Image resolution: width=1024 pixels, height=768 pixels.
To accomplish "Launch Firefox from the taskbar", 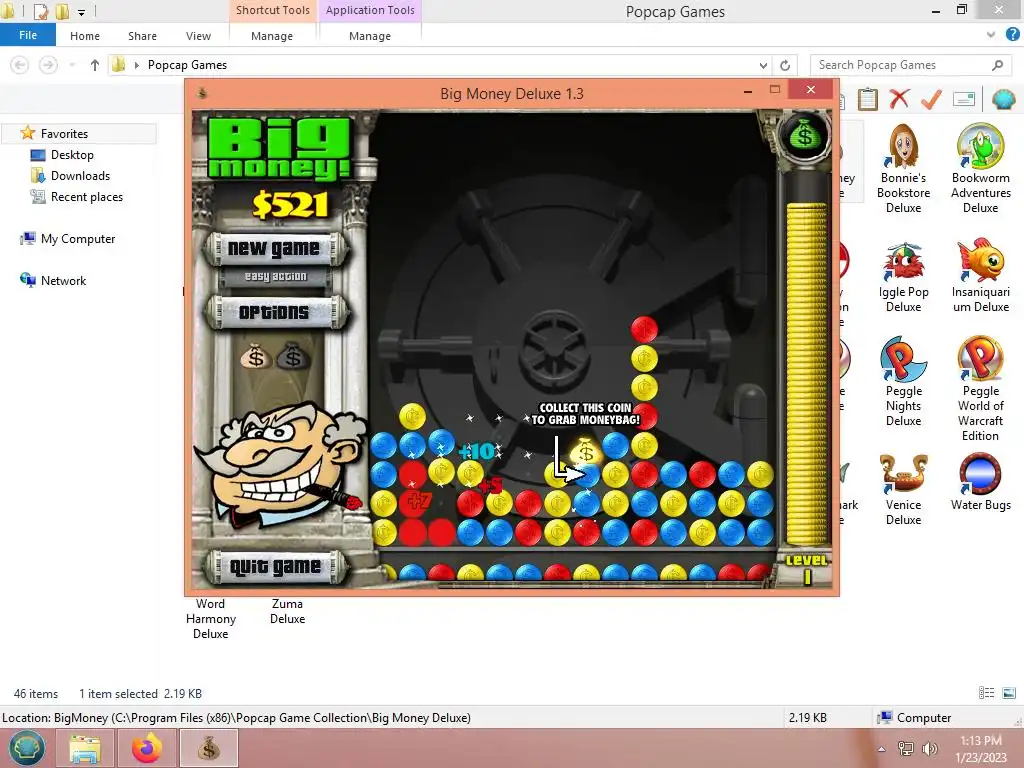I will pyautogui.click(x=146, y=748).
